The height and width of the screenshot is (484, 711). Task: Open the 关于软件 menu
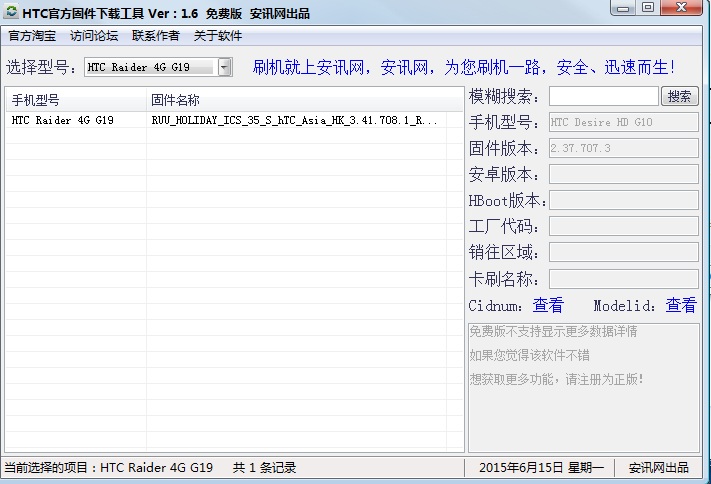pyautogui.click(x=217, y=36)
